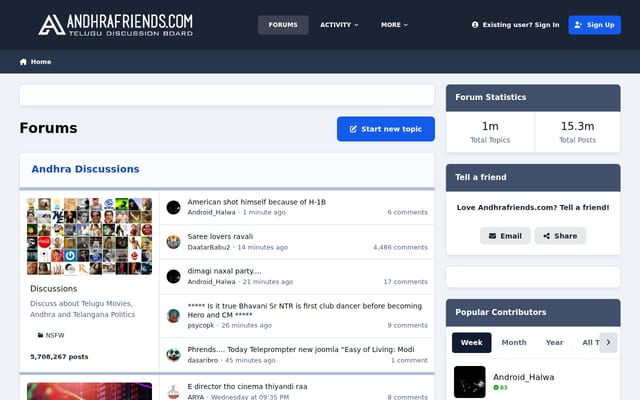Screen dimensions: 640x400
Task: Click the 9 comments count
Action: tap(407, 325)
